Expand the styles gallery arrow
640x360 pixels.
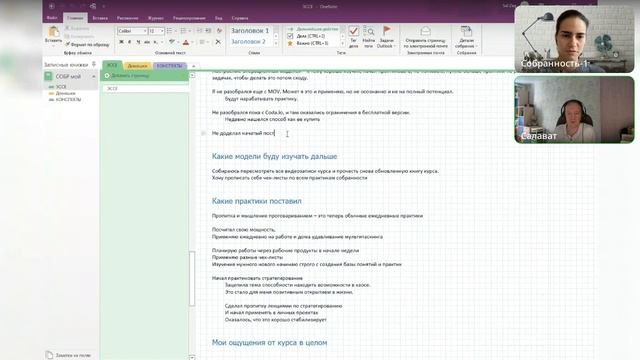pyautogui.click(x=276, y=44)
